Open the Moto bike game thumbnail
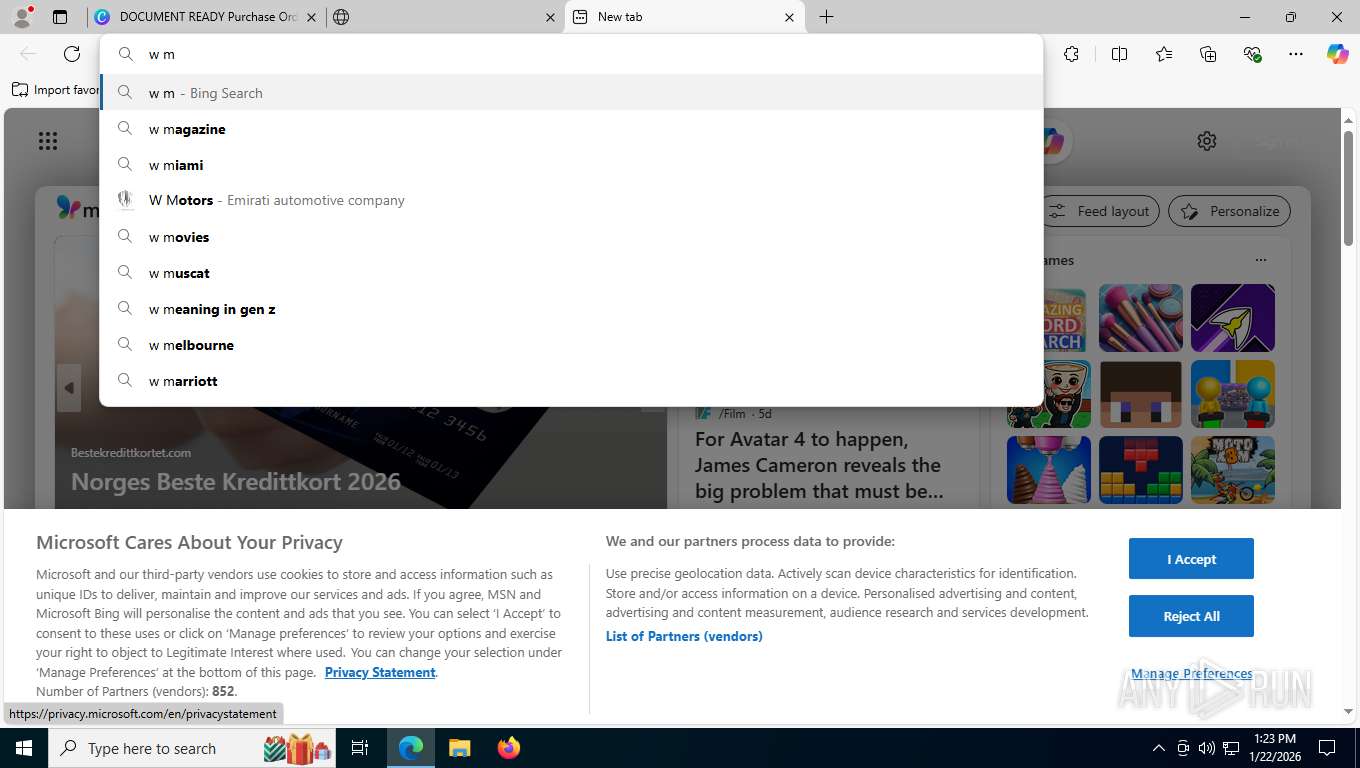Viewport: 1360px width, 768px height. click(x=1233, y=470)
